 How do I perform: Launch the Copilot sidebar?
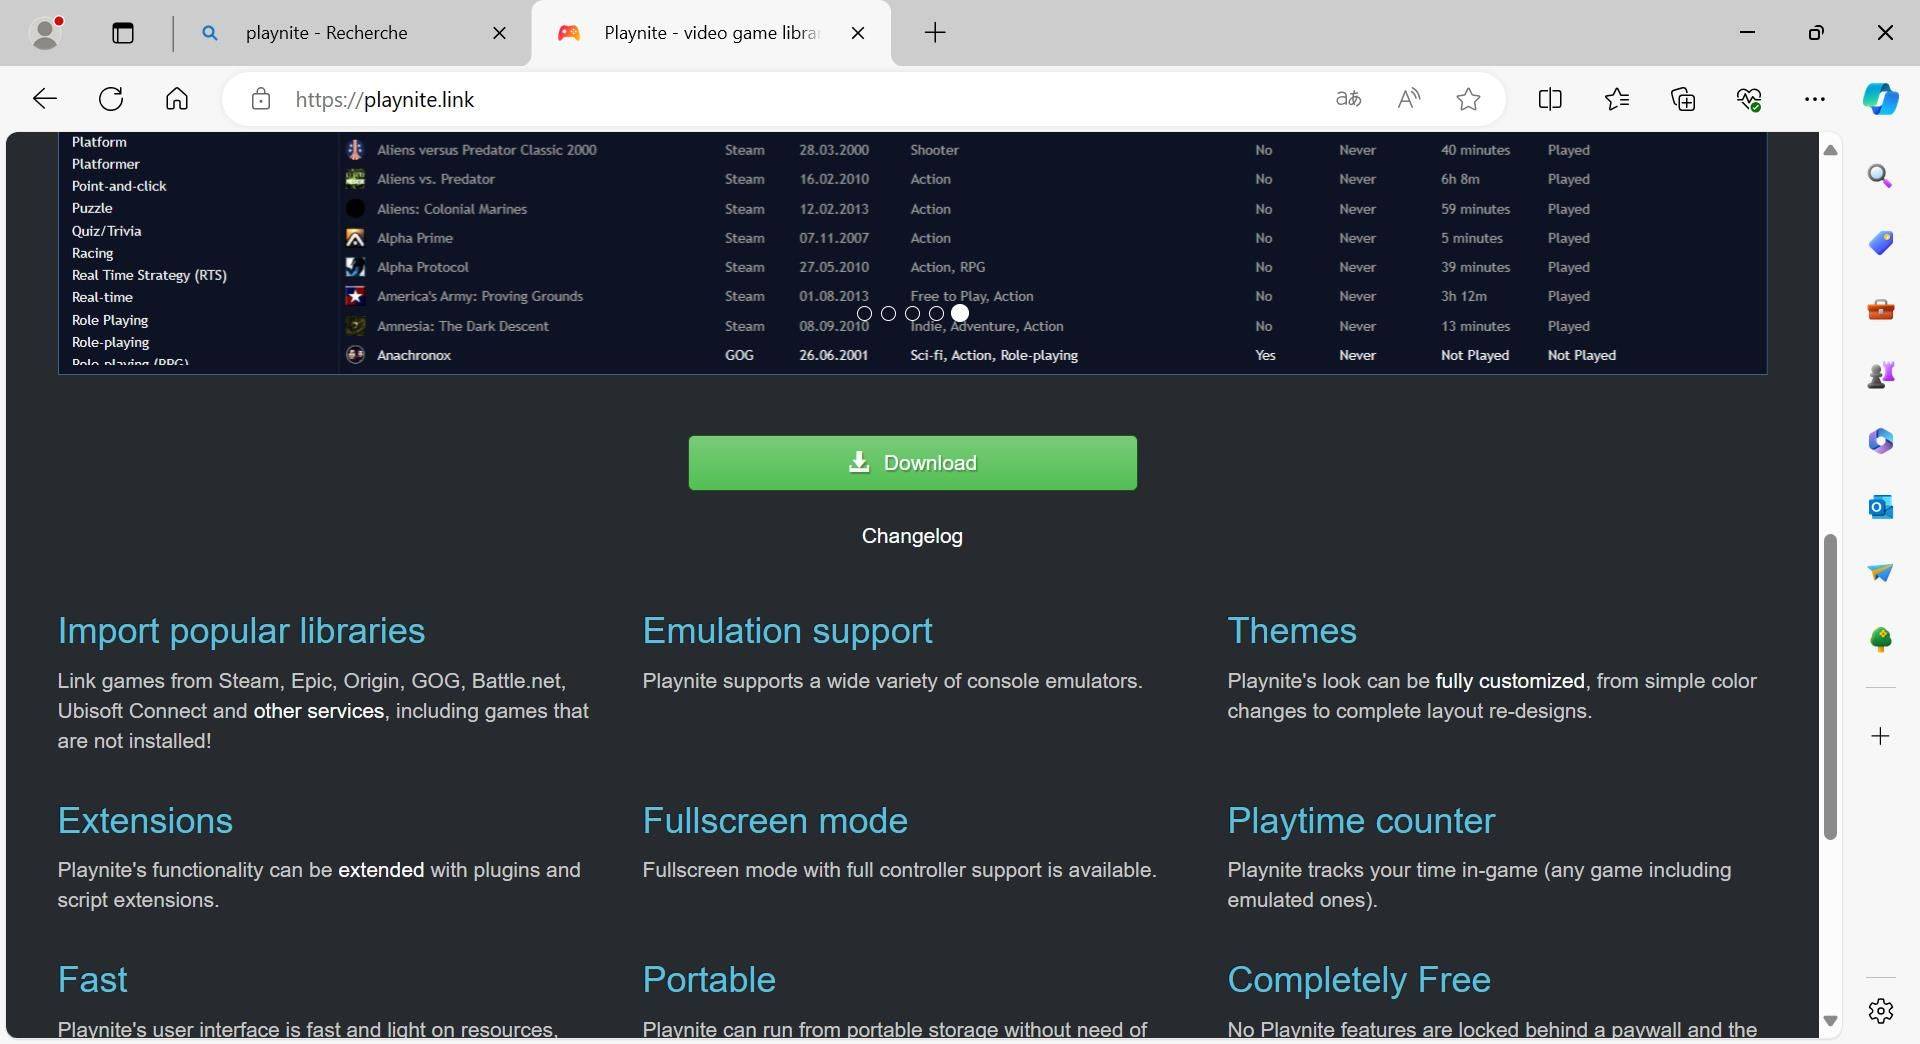click(x=1881, y=99)
